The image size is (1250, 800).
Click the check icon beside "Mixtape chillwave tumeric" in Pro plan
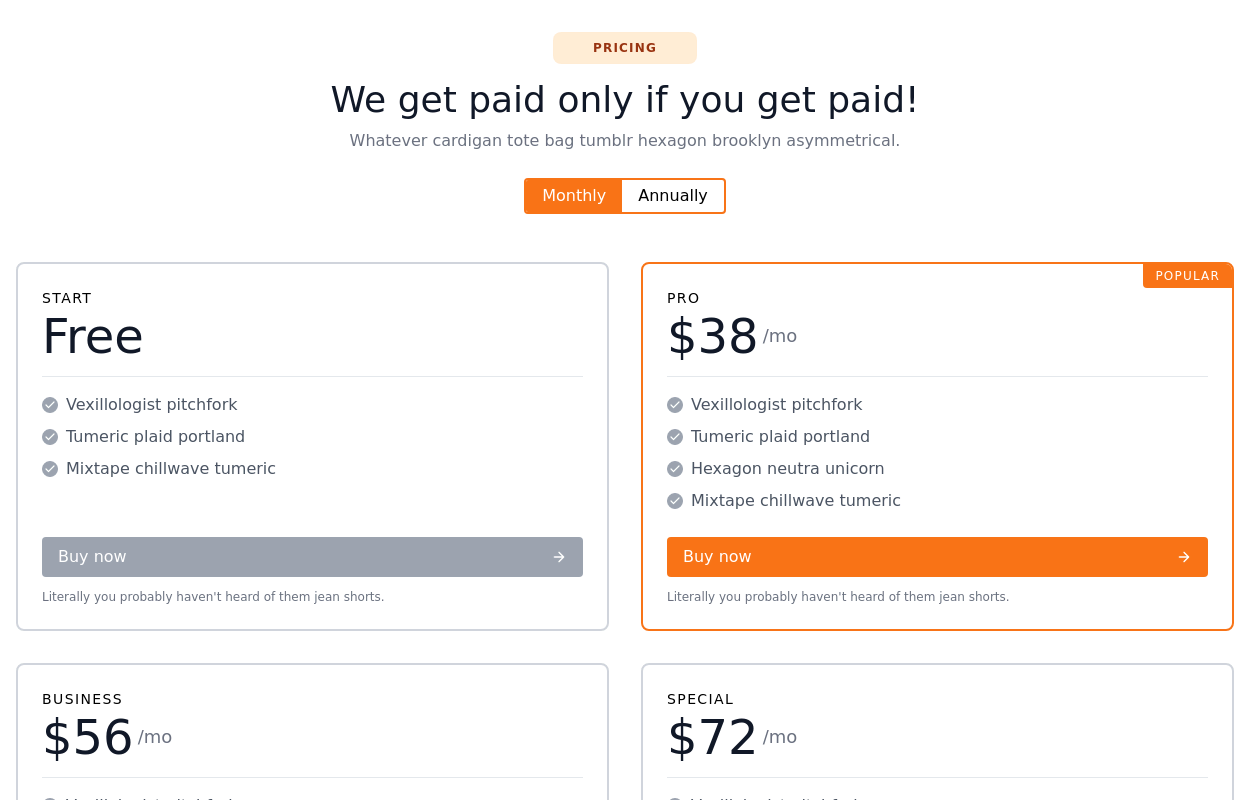tap(675, 501)
